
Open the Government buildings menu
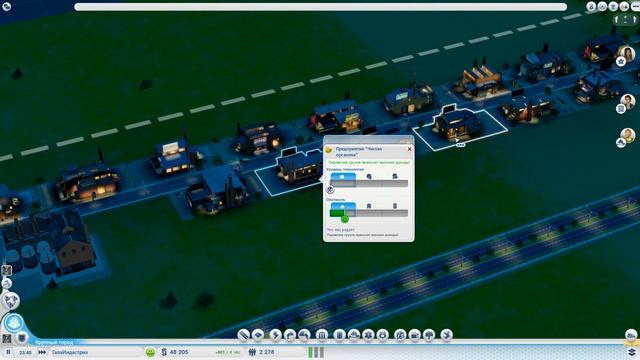tap(322, 335)
